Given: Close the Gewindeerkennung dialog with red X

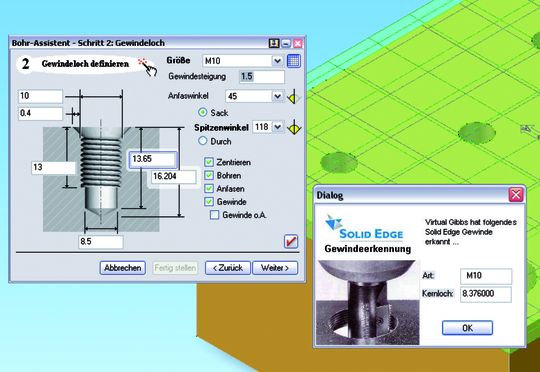Looking at the screenshot, I should [x=516, y=195].
